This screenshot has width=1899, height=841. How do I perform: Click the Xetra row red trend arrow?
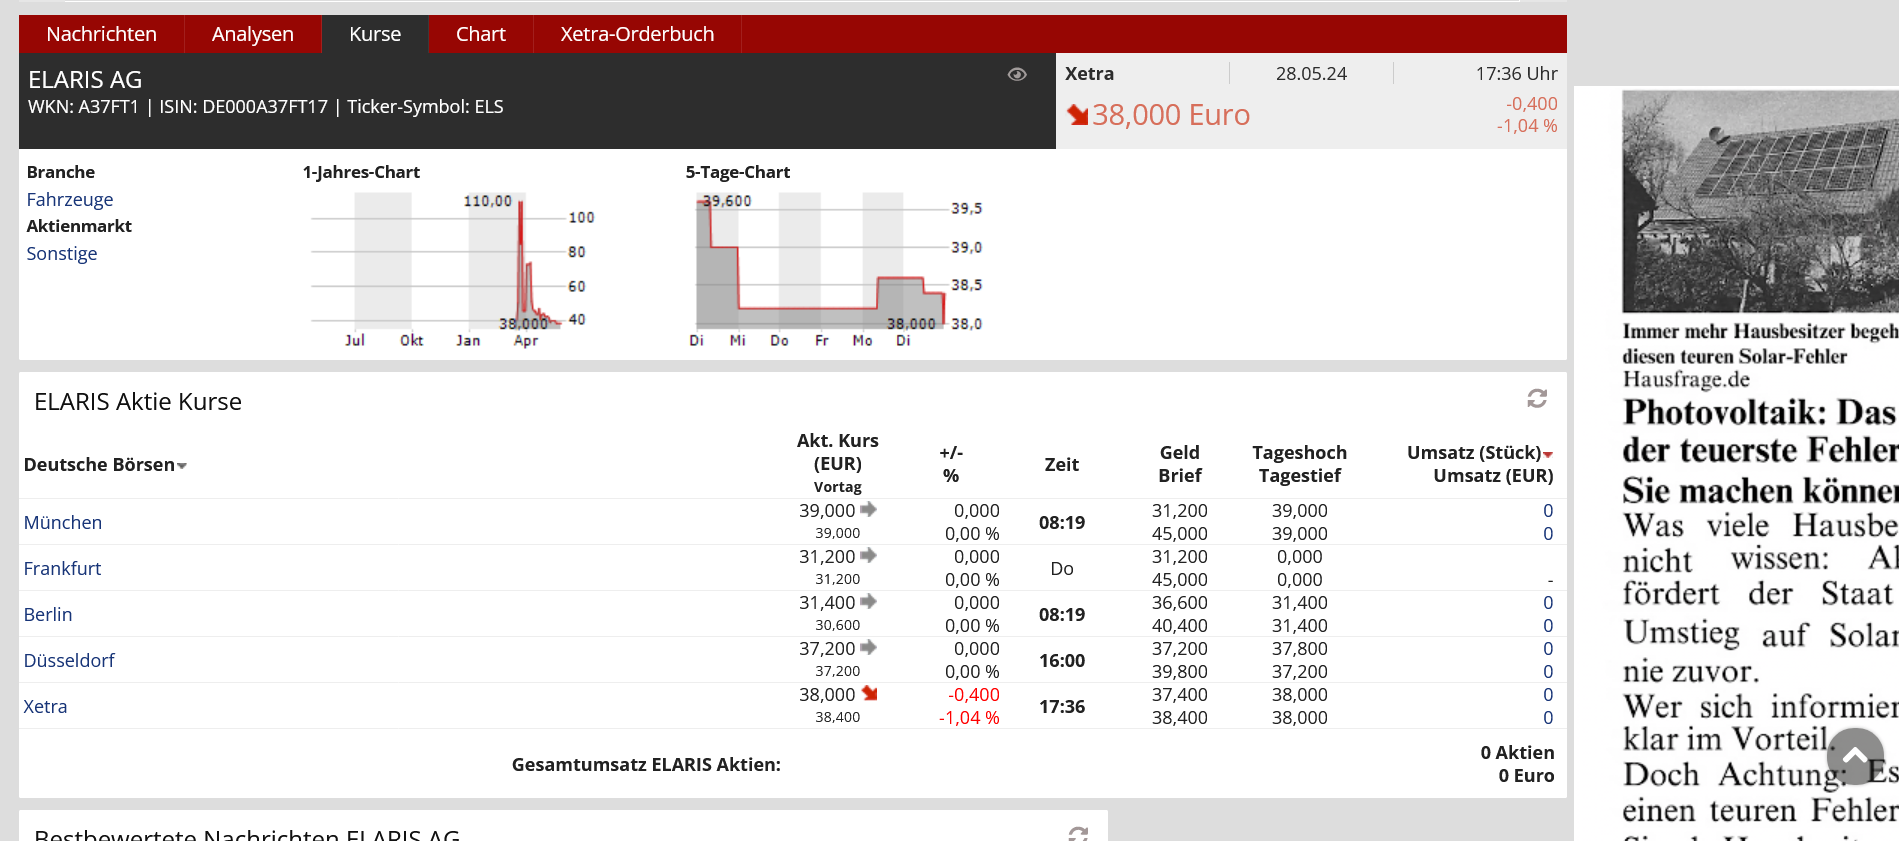pyautogui.click(x=869, y=694)
